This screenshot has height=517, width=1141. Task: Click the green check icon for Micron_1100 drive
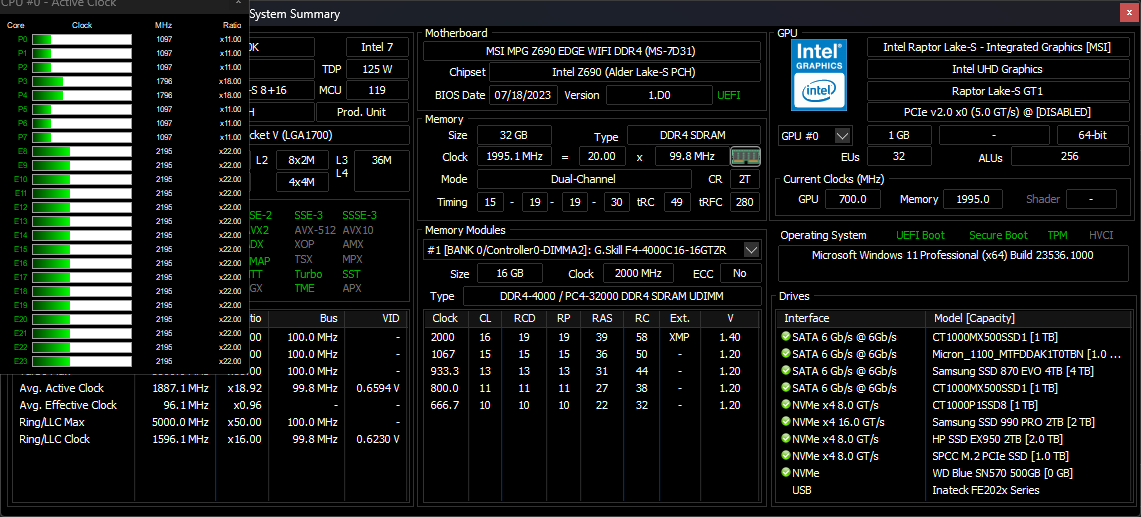786,354
